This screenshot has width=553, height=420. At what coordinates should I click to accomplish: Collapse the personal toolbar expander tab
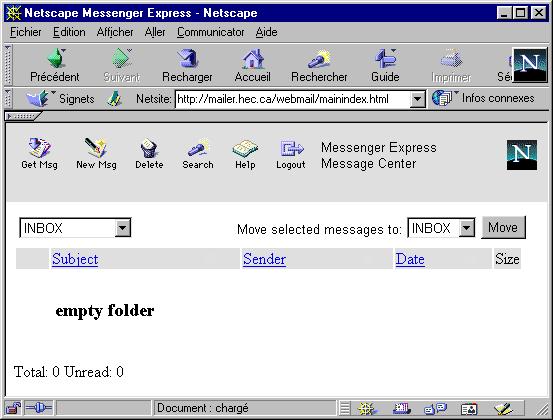pos(23,116)
